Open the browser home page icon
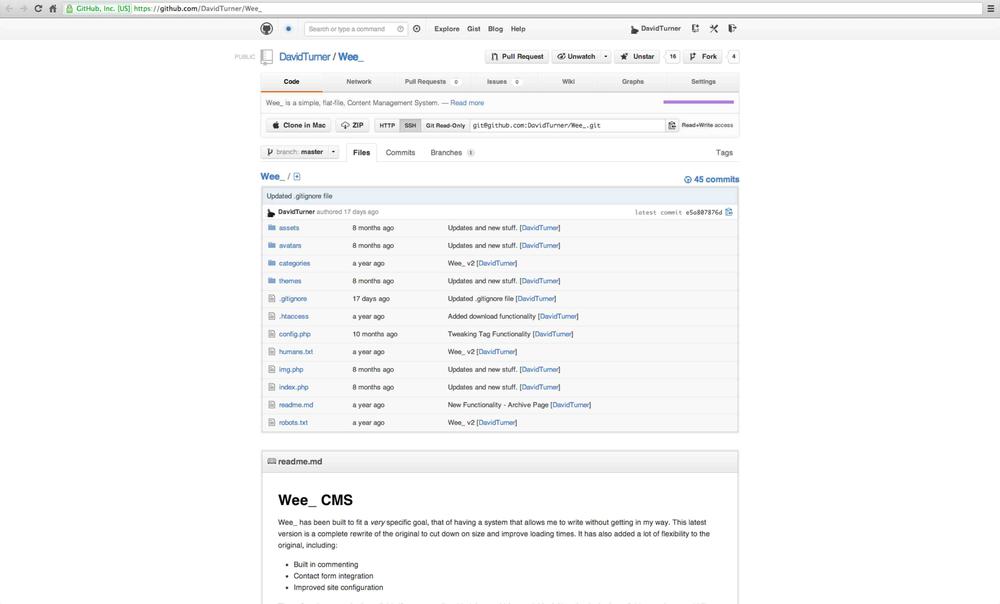1000x604 pixels. click(x=53, y=9)
